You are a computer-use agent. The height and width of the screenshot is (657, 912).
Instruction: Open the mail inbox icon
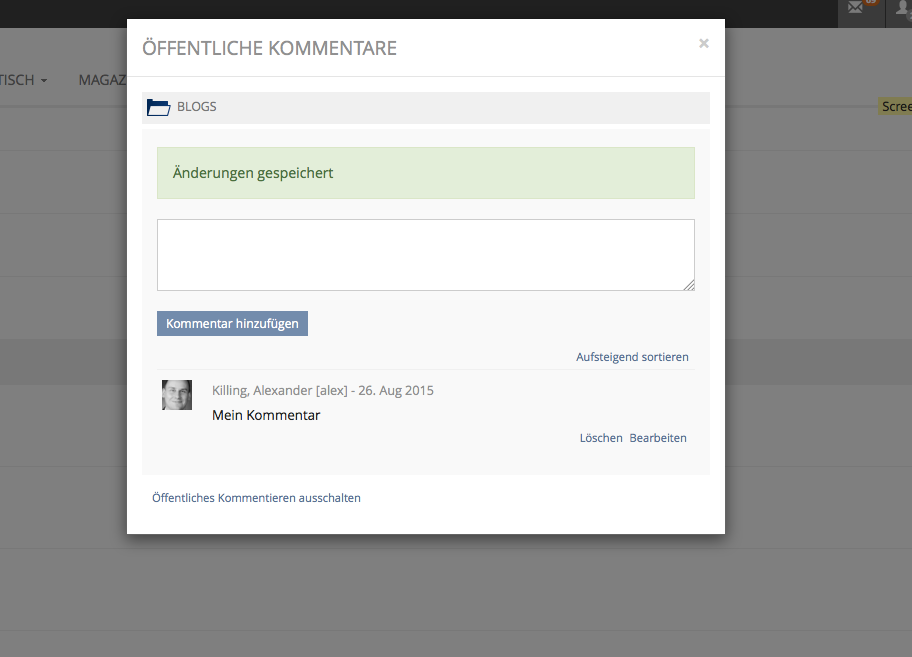pos(854,9)
